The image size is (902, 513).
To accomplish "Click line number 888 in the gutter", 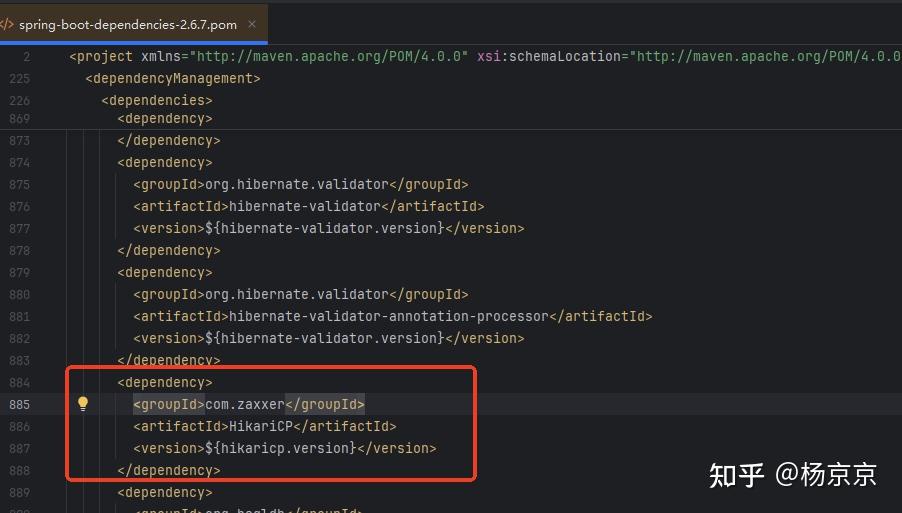I will [19, 470].
